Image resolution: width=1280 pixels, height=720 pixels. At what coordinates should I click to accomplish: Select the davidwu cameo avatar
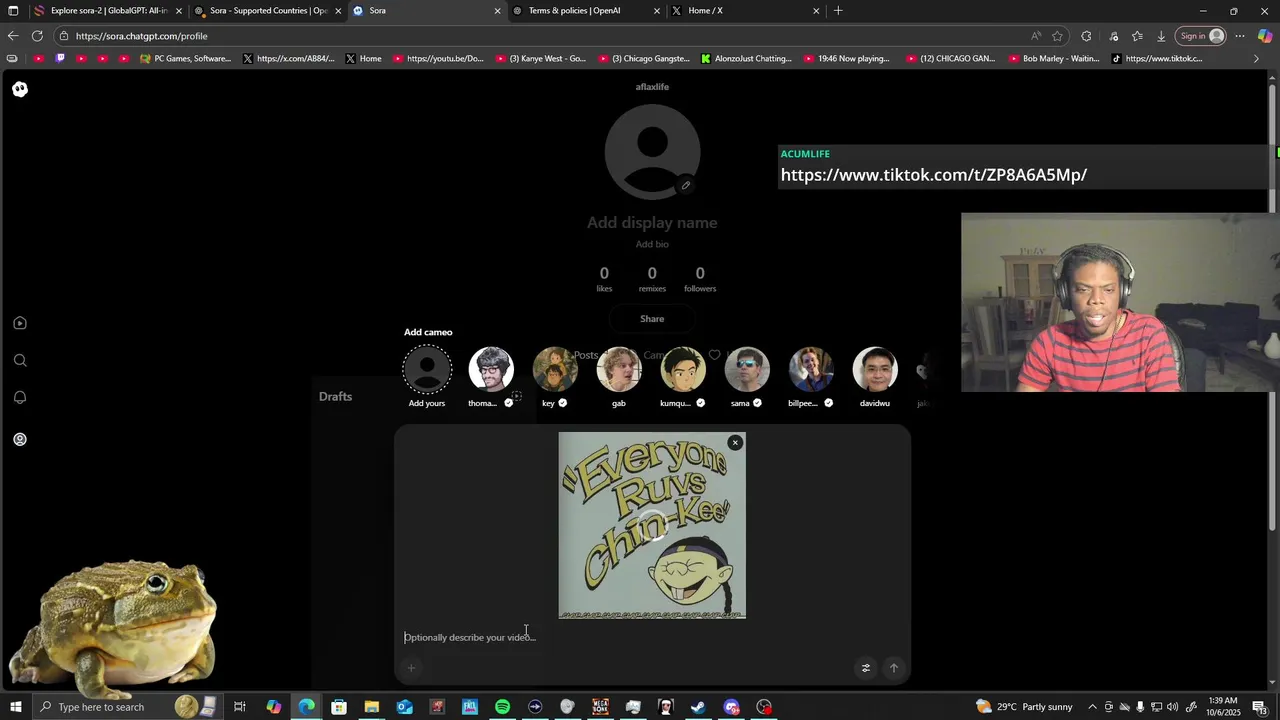click(875, 370)
